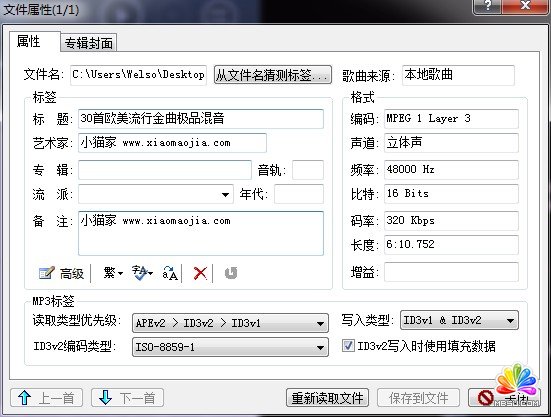Viewport: 551px width, 417px height.
Task: Expand the 流派 genre dropdown
Action: [x=225, y=194]
